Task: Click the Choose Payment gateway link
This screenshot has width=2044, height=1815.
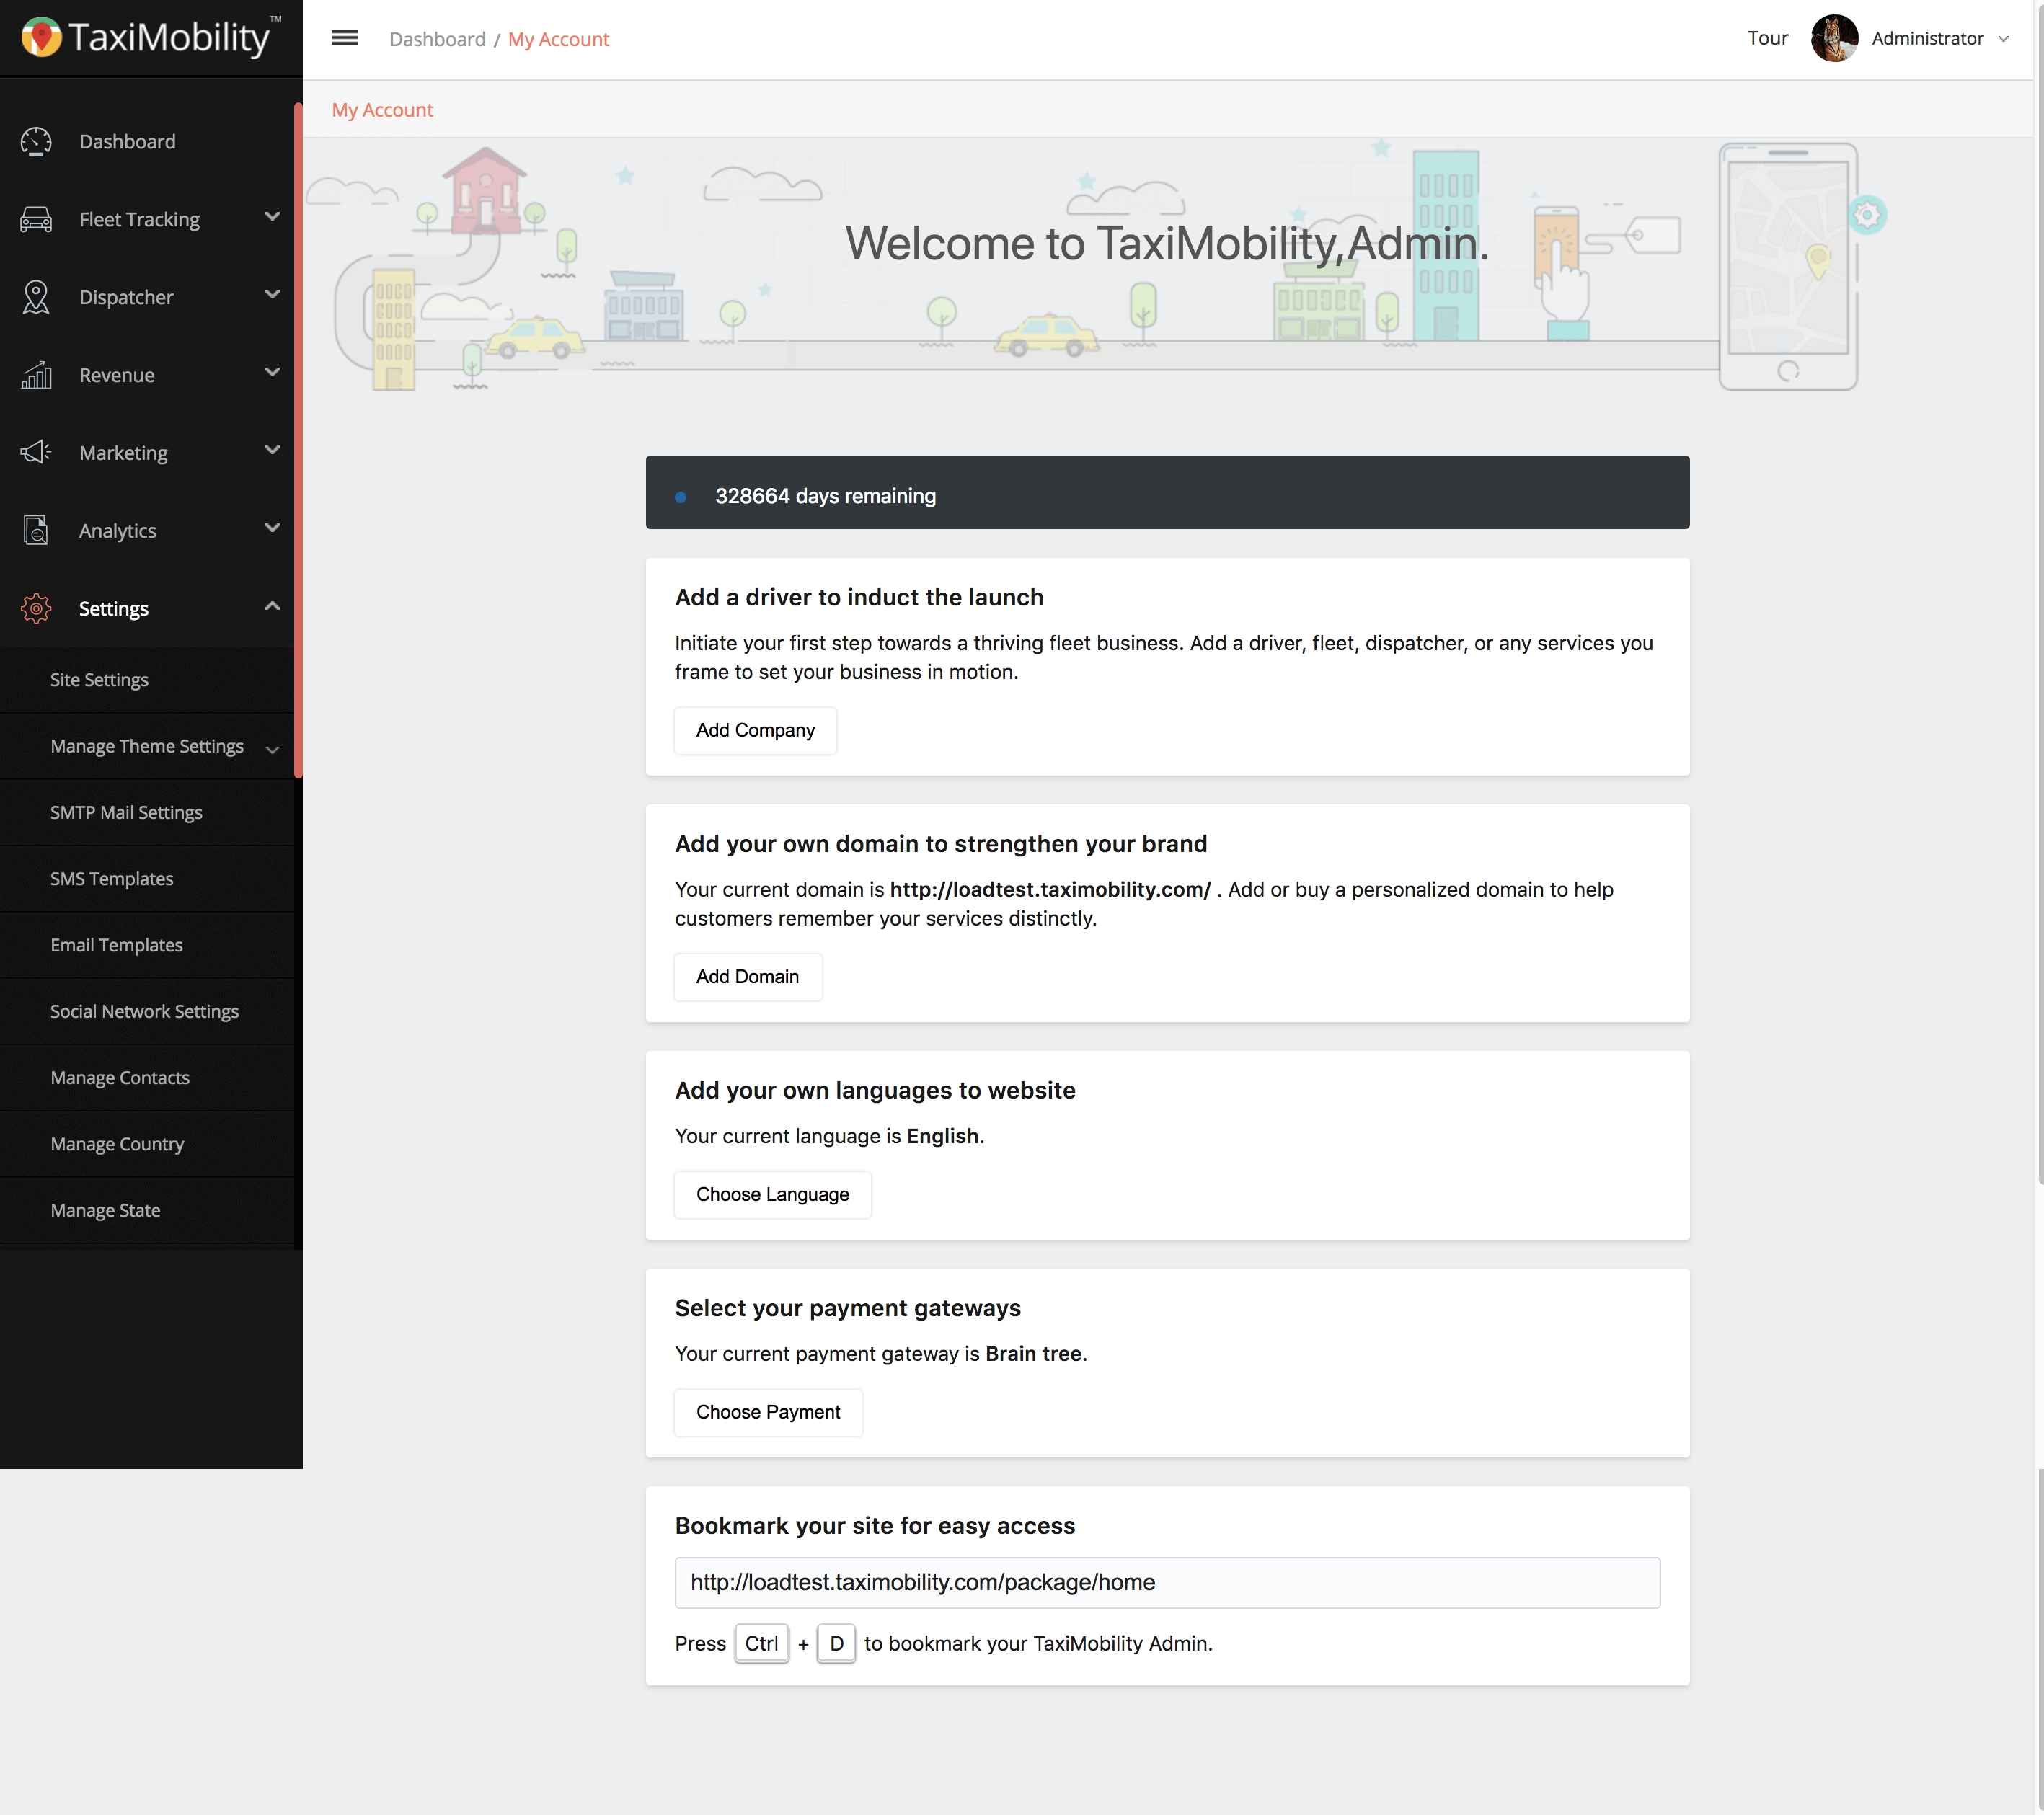Action: [768, 1412]
